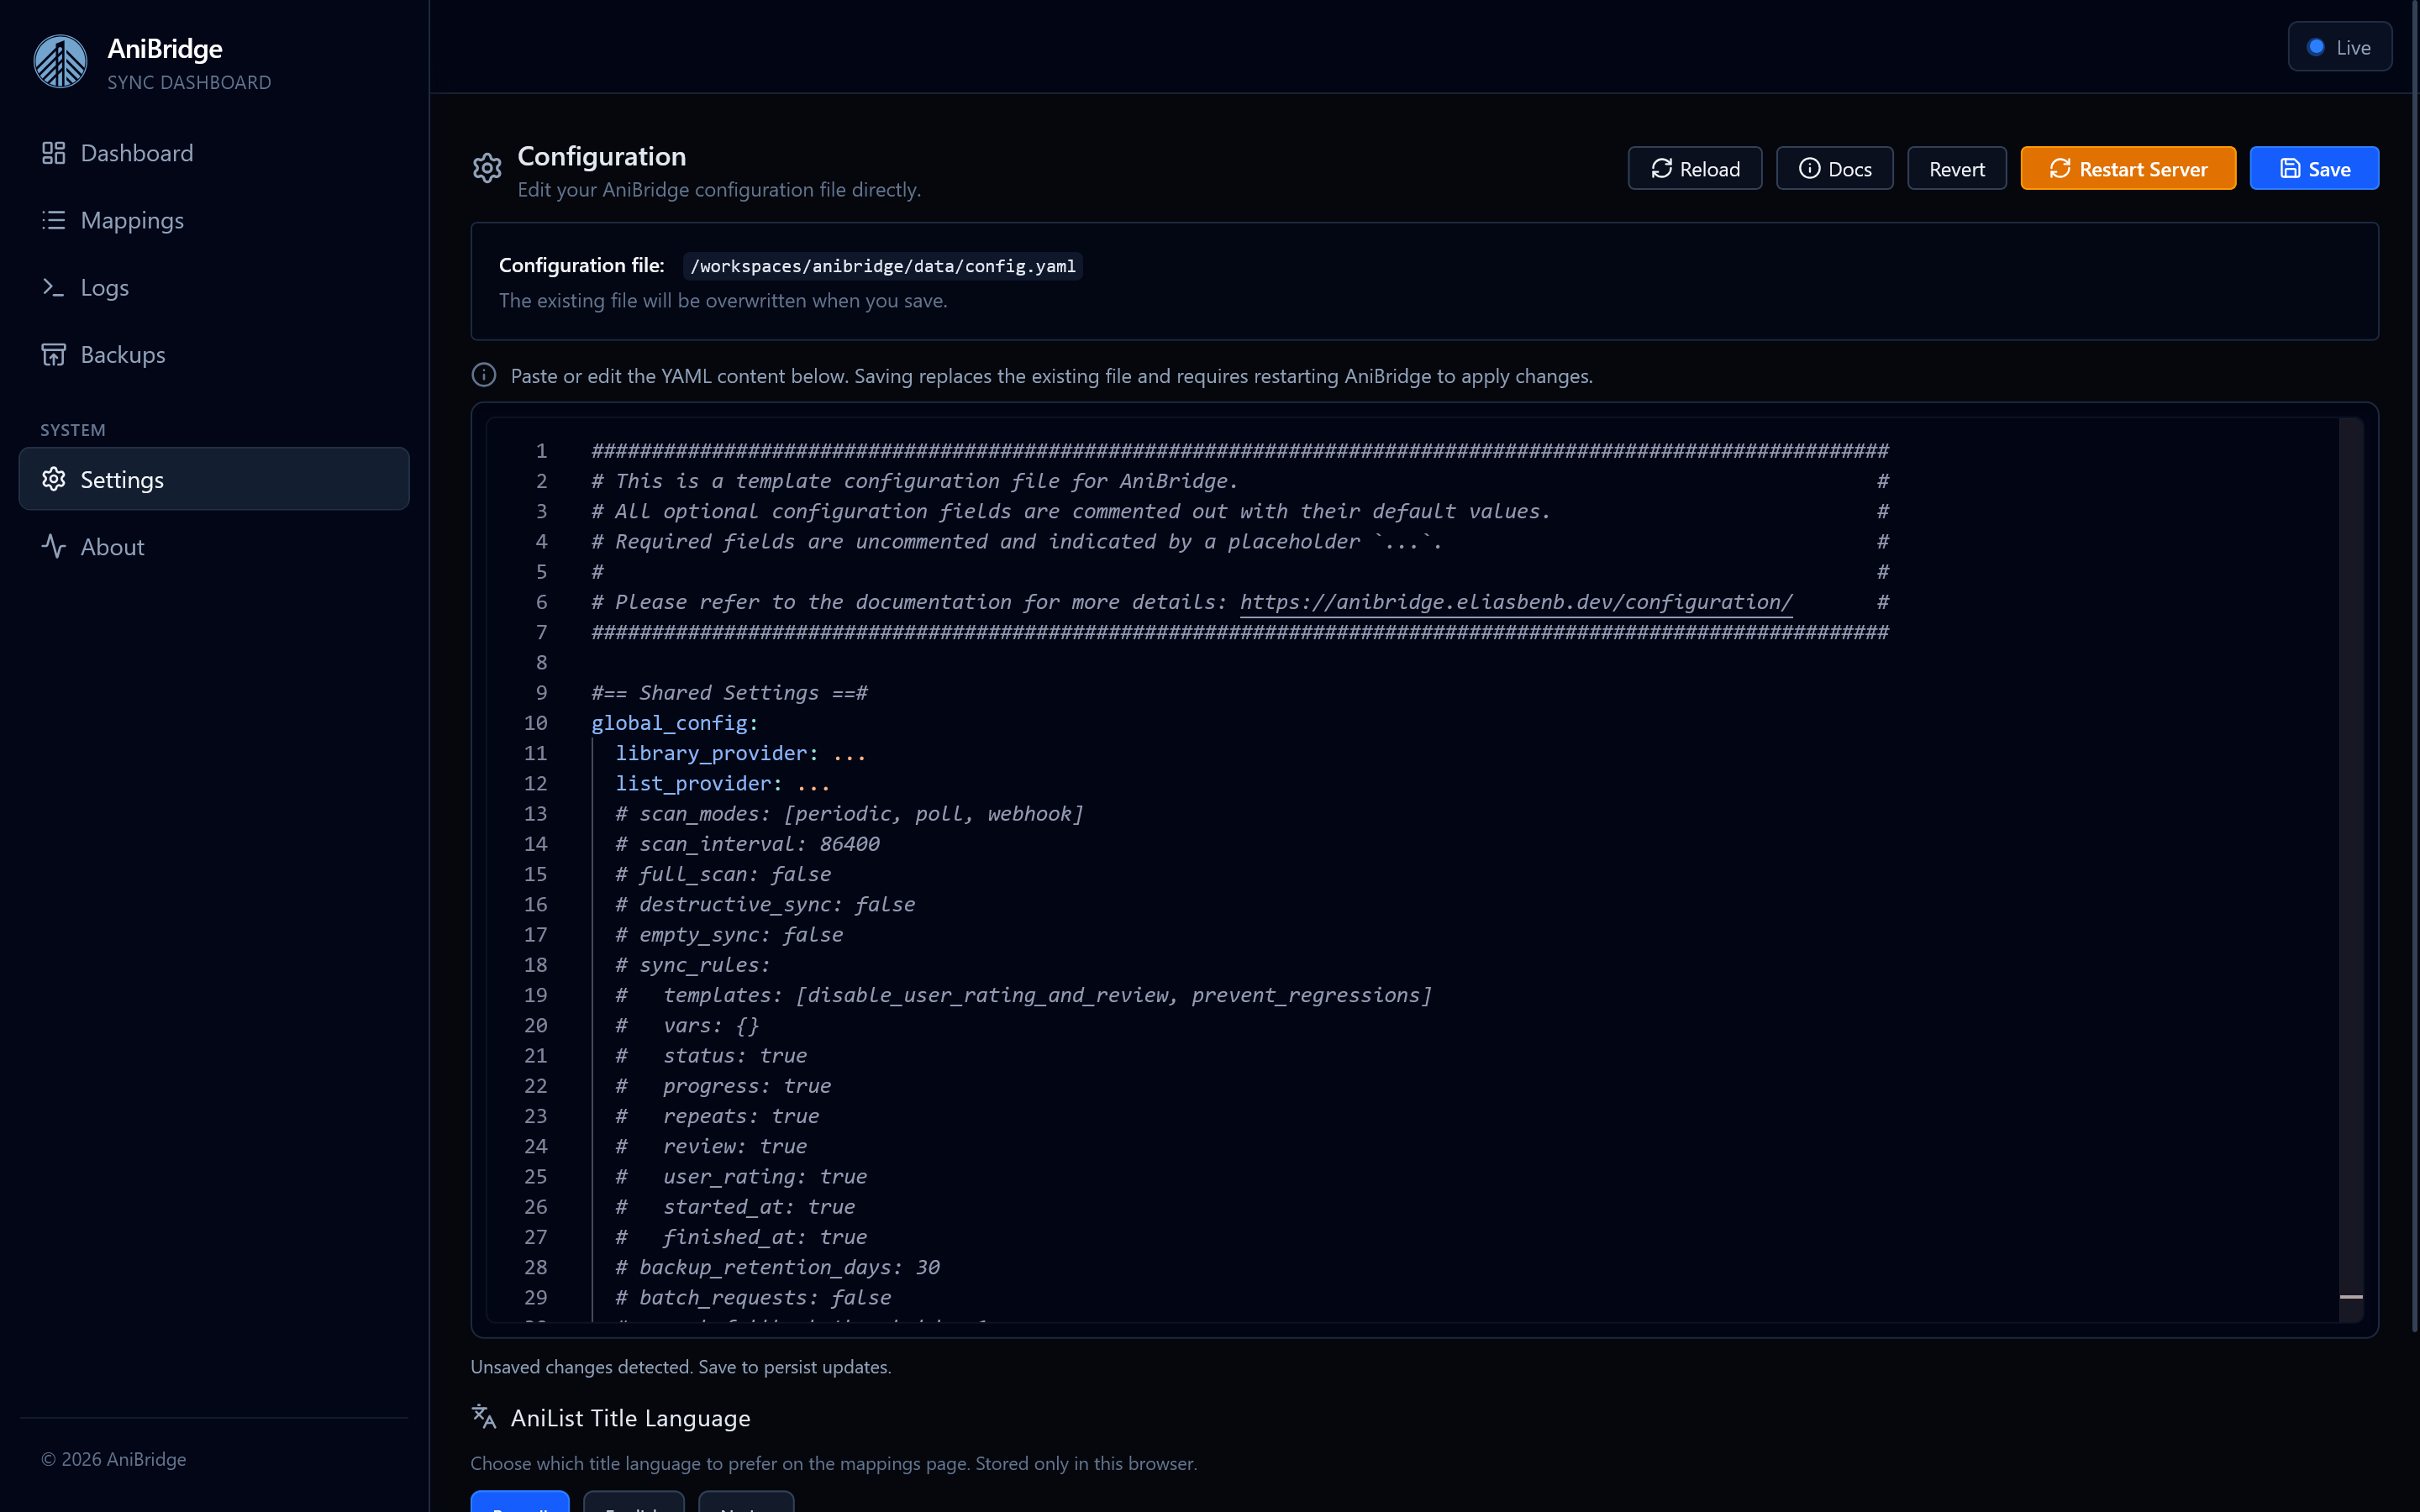Image resolution: width=2420 pixels, height=1512 pixels.
Task: Click the © 2026 AniBridge footer text
Action: (114, 1459)
